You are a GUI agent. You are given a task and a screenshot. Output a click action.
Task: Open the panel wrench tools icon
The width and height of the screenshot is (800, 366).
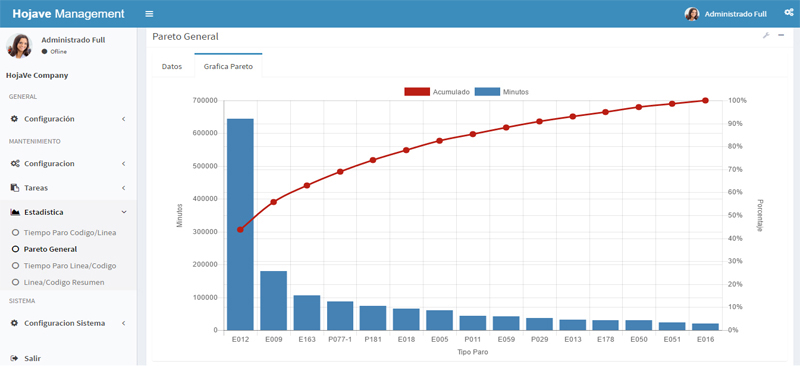click(766, 35)
